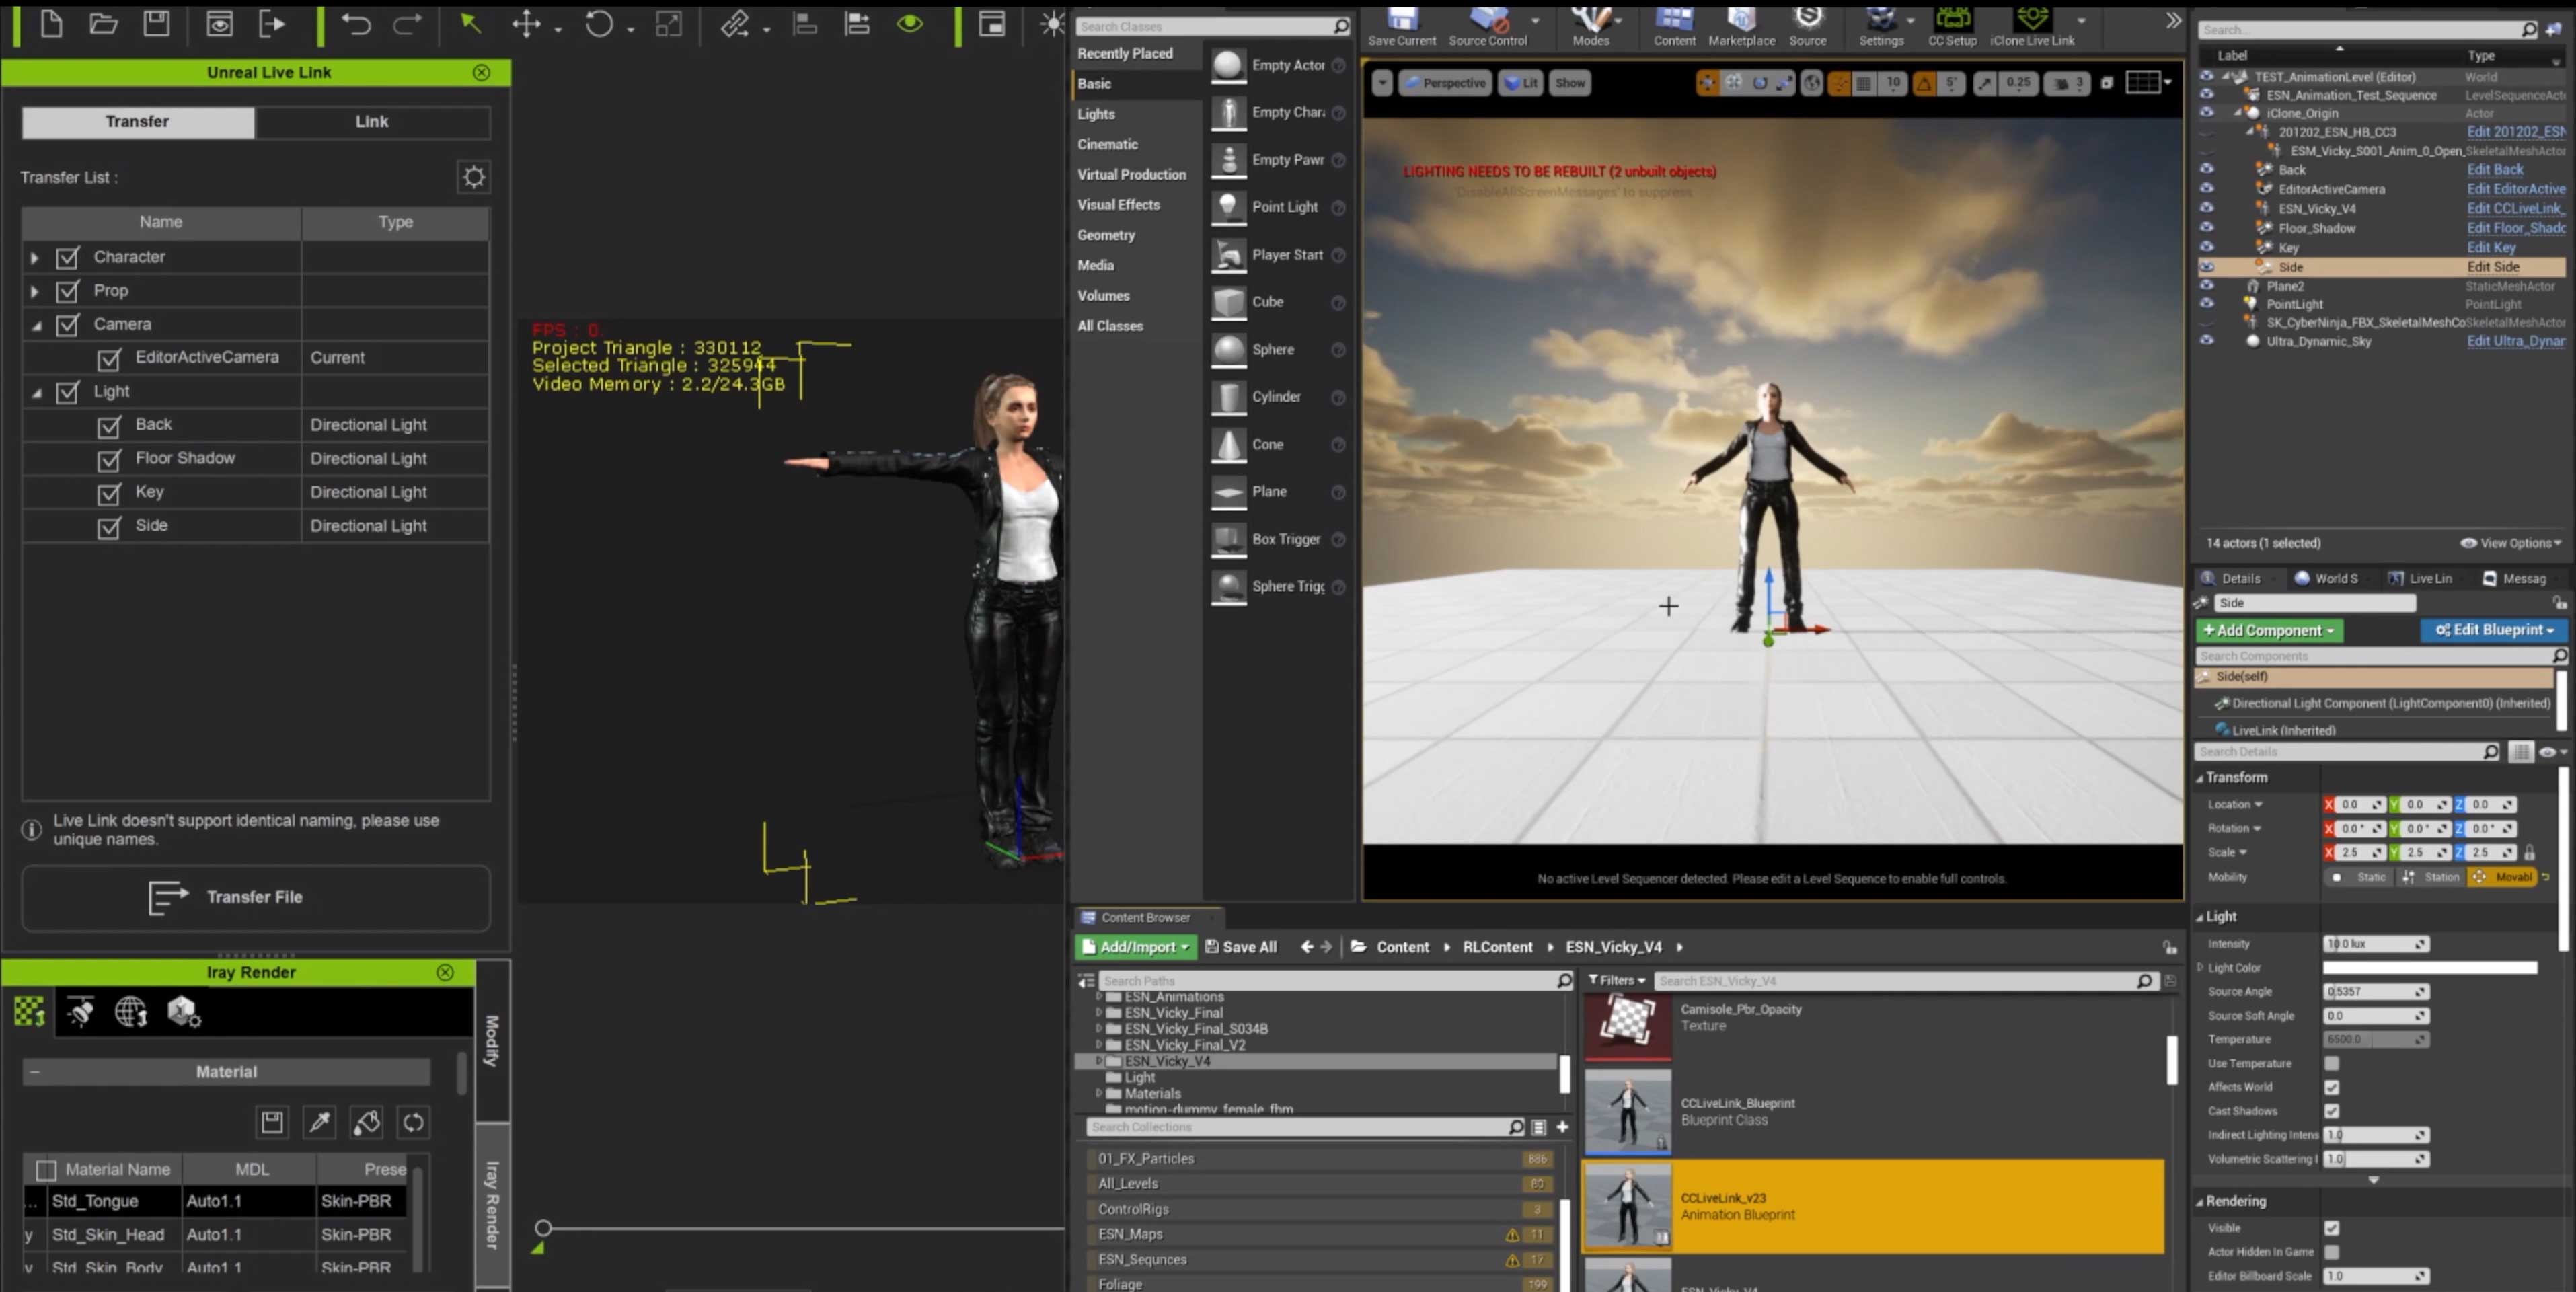Lock the Details panel with padlock icon
The height and width of the screenshot is (1292, 2576).
2559,603
